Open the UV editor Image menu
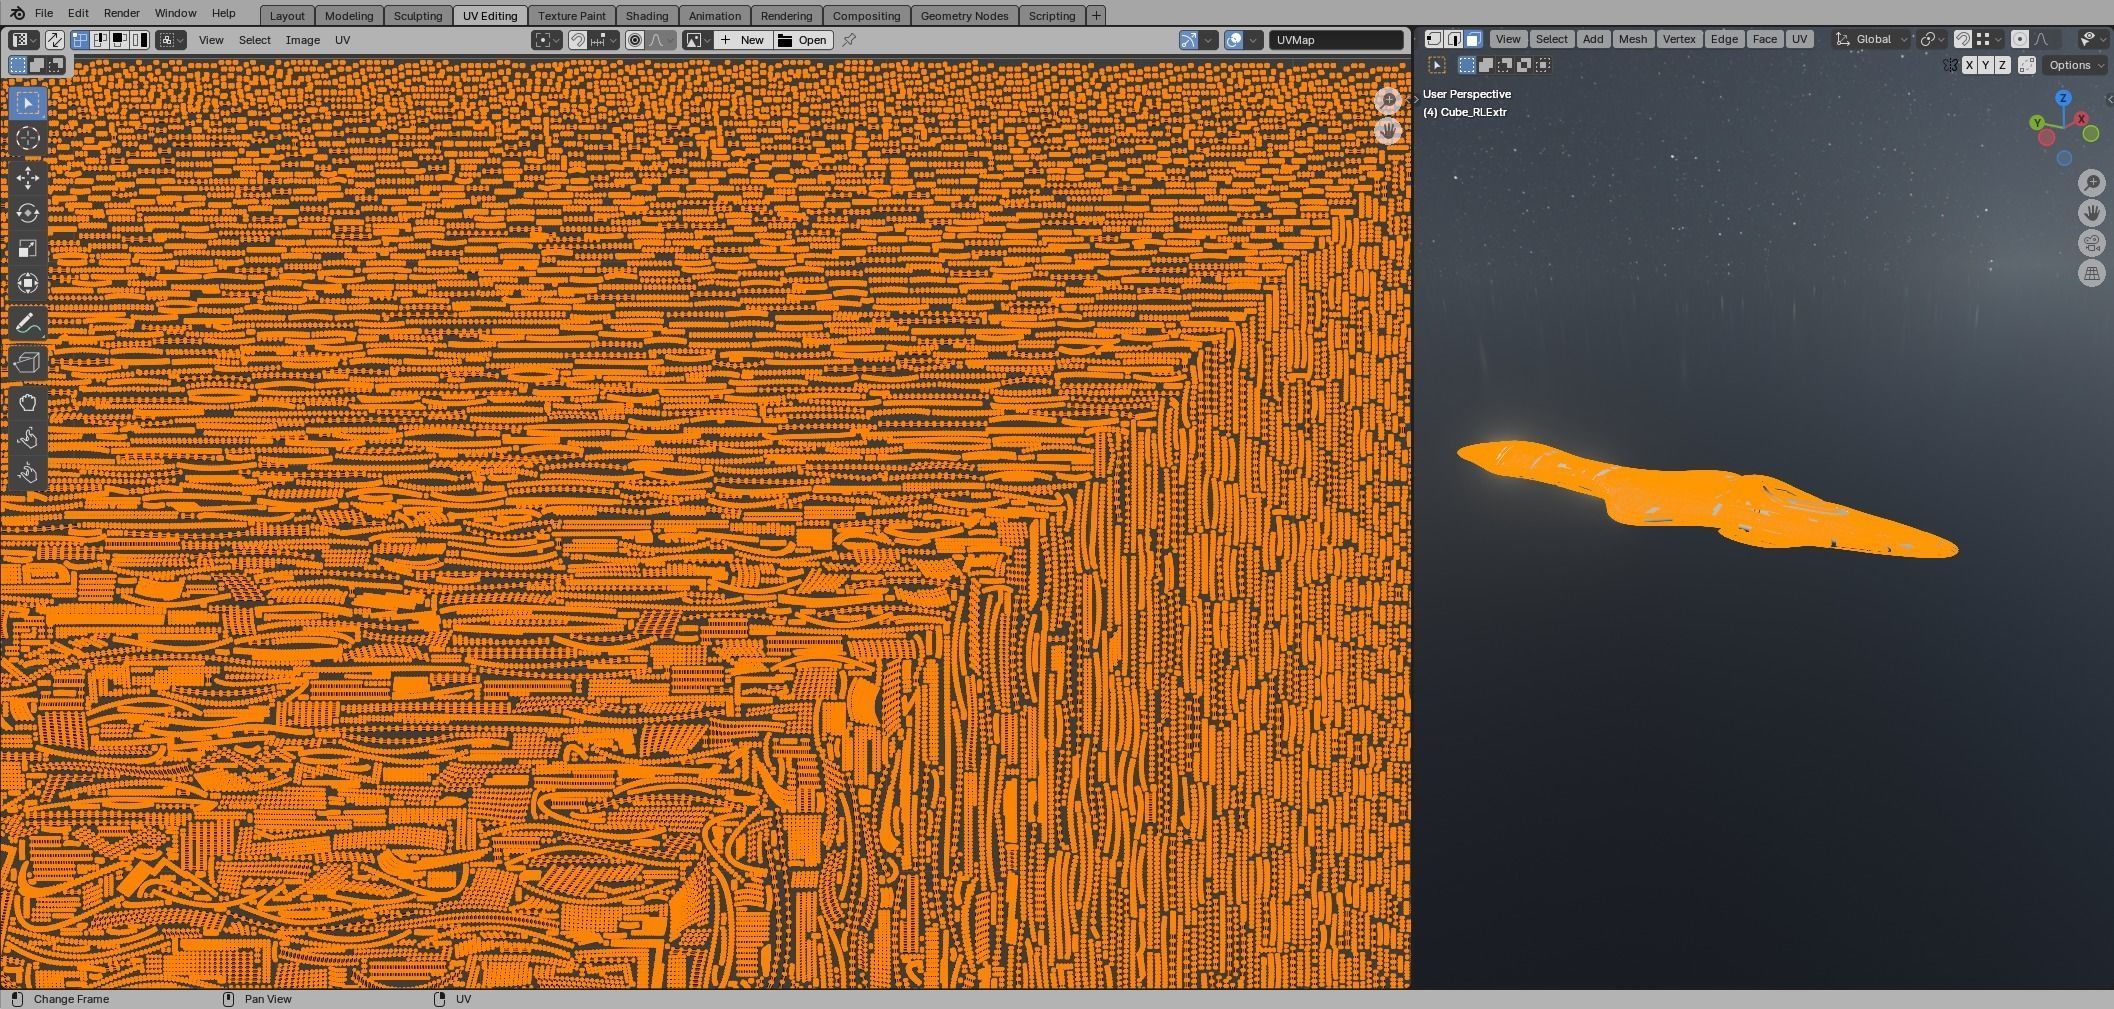2114x1009 pixels. 302,40
